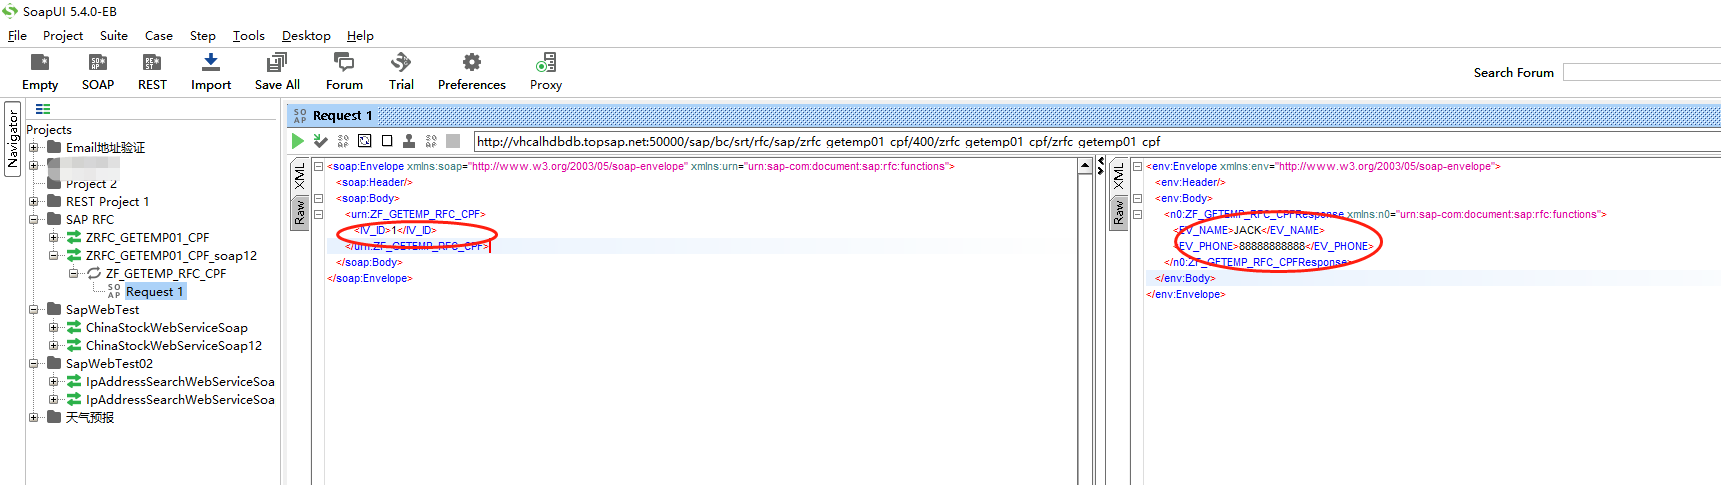Open Preferences gear icon
This screenshot has height=485, width=1721.
(472, 63)
